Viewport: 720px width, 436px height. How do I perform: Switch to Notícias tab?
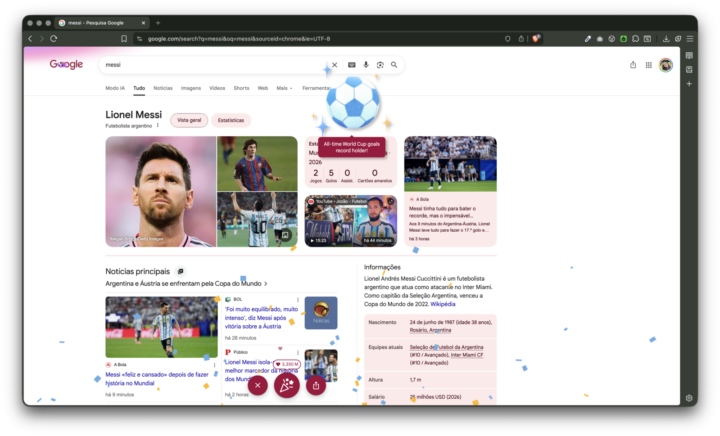click(163, 88)
